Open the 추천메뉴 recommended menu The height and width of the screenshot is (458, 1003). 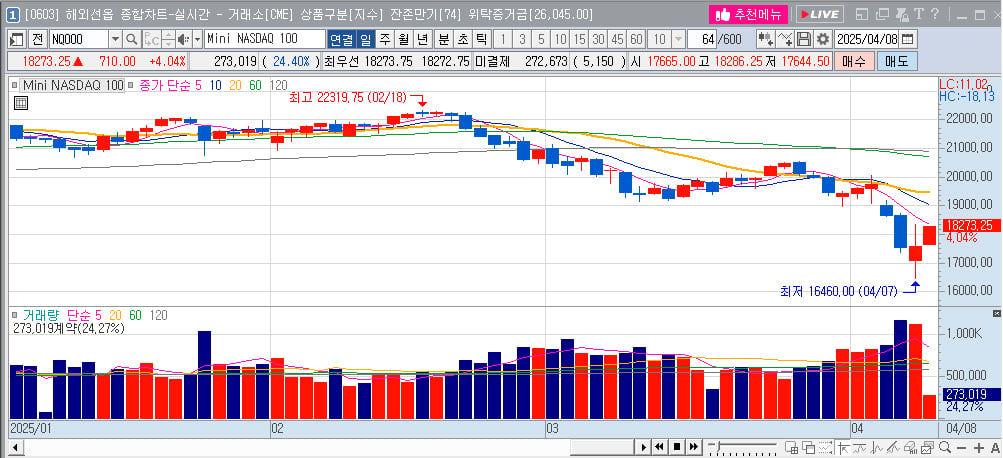(748, 14)
